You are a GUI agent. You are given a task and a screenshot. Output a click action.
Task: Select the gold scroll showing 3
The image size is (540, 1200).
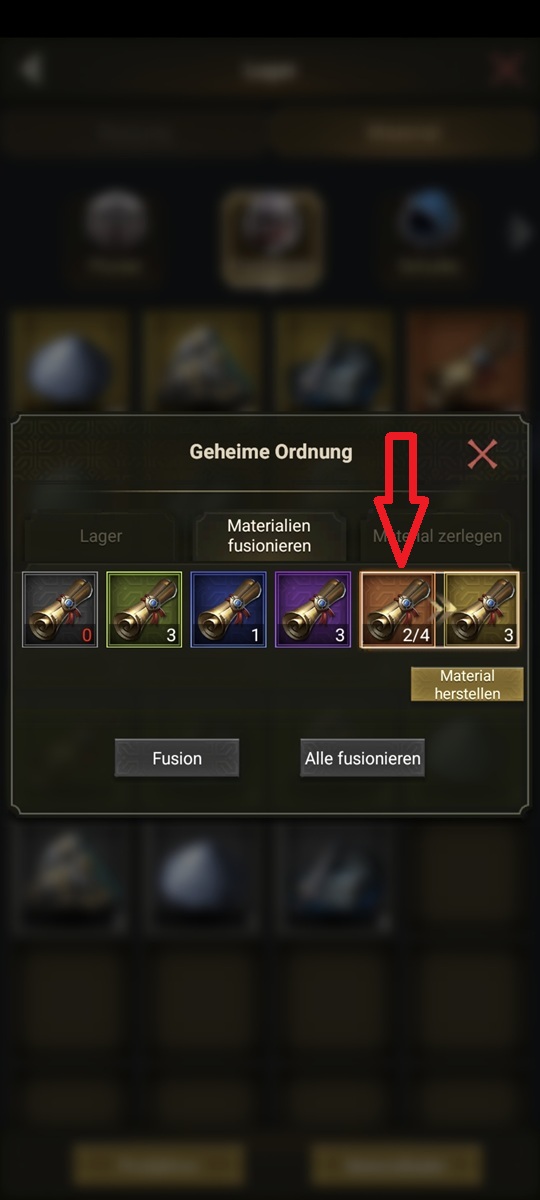pyautogui.click(x=482, y=610)
